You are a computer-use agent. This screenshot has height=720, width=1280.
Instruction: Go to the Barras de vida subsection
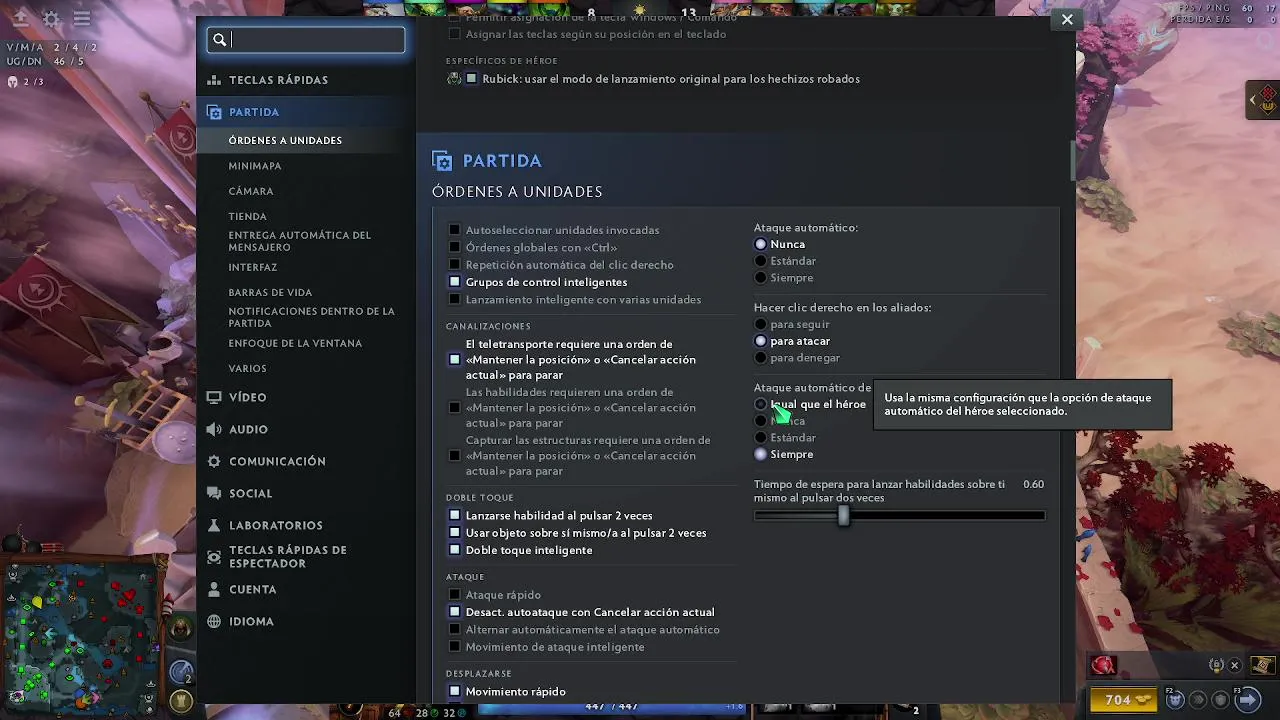[x=270, y=293]
